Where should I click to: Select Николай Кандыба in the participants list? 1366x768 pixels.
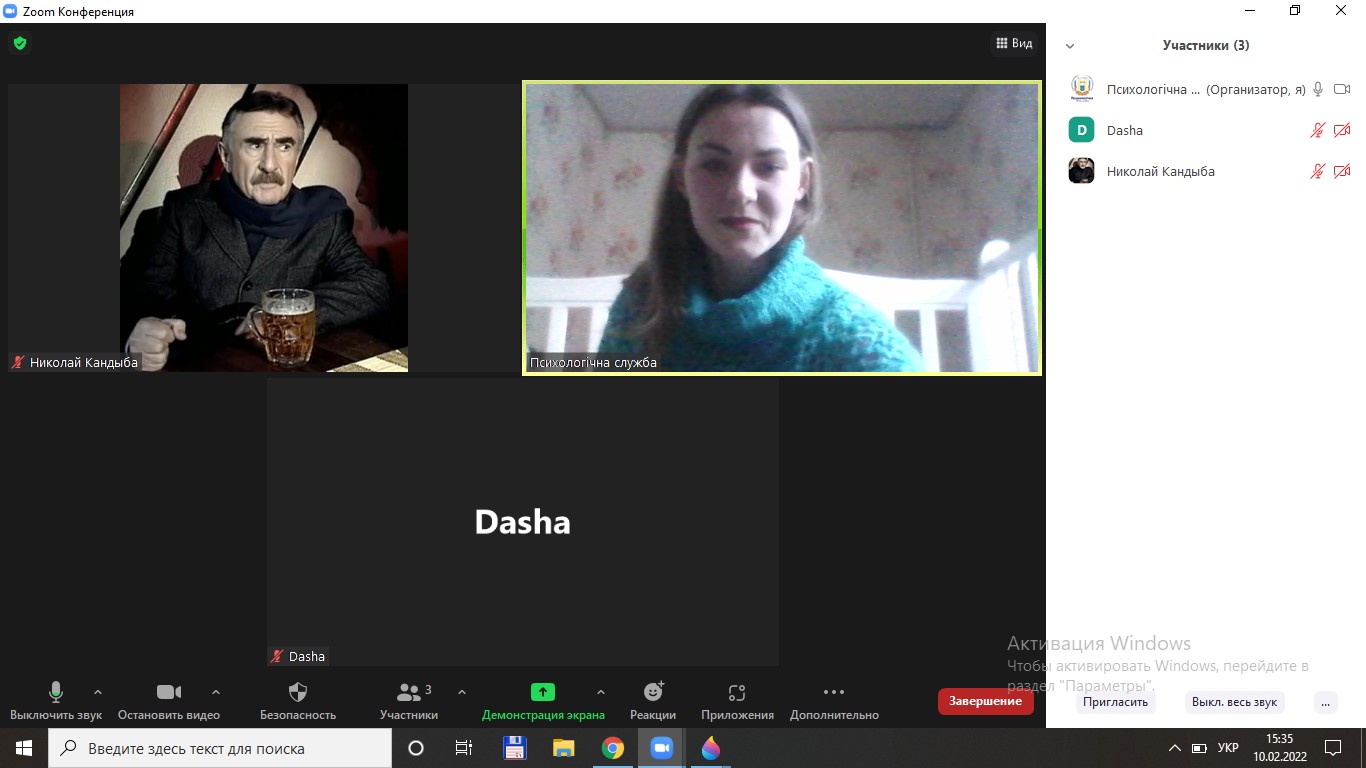pyautogui.click(x=1206, y=171)
